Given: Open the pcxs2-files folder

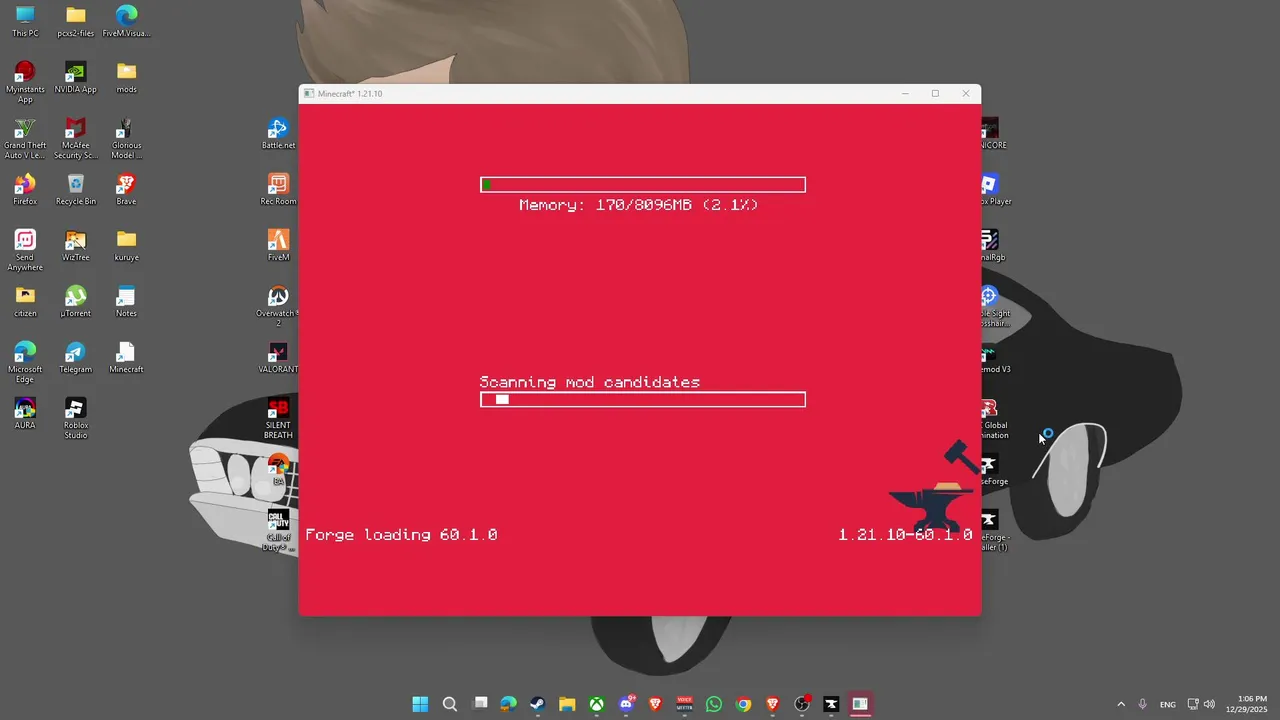Looking at the screenshot, I should 75,21.
